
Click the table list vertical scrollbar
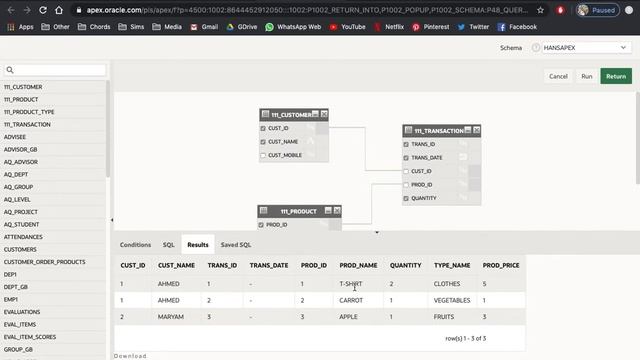coord(108,129)
